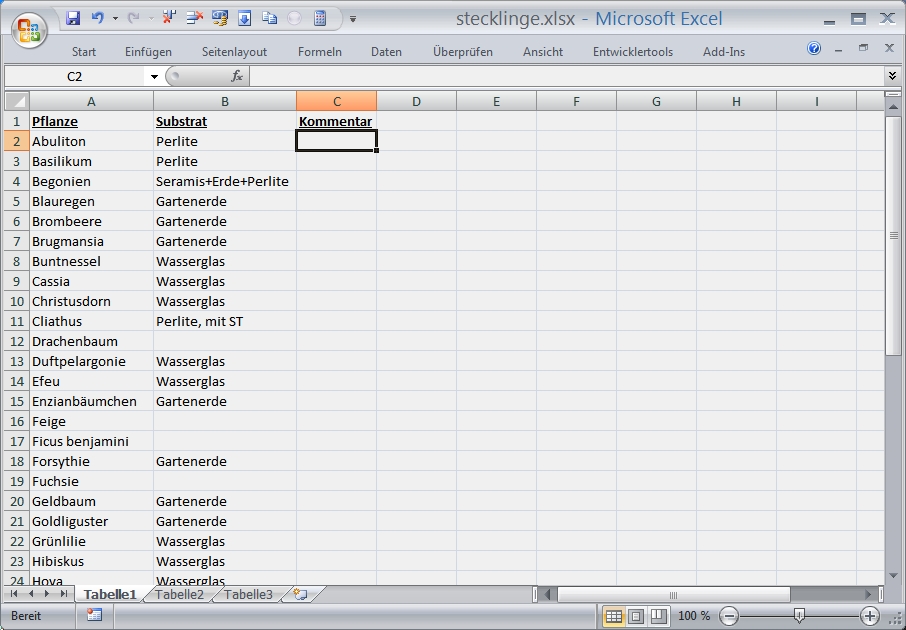Open Excel help via question mark icon

click(814, 49)
